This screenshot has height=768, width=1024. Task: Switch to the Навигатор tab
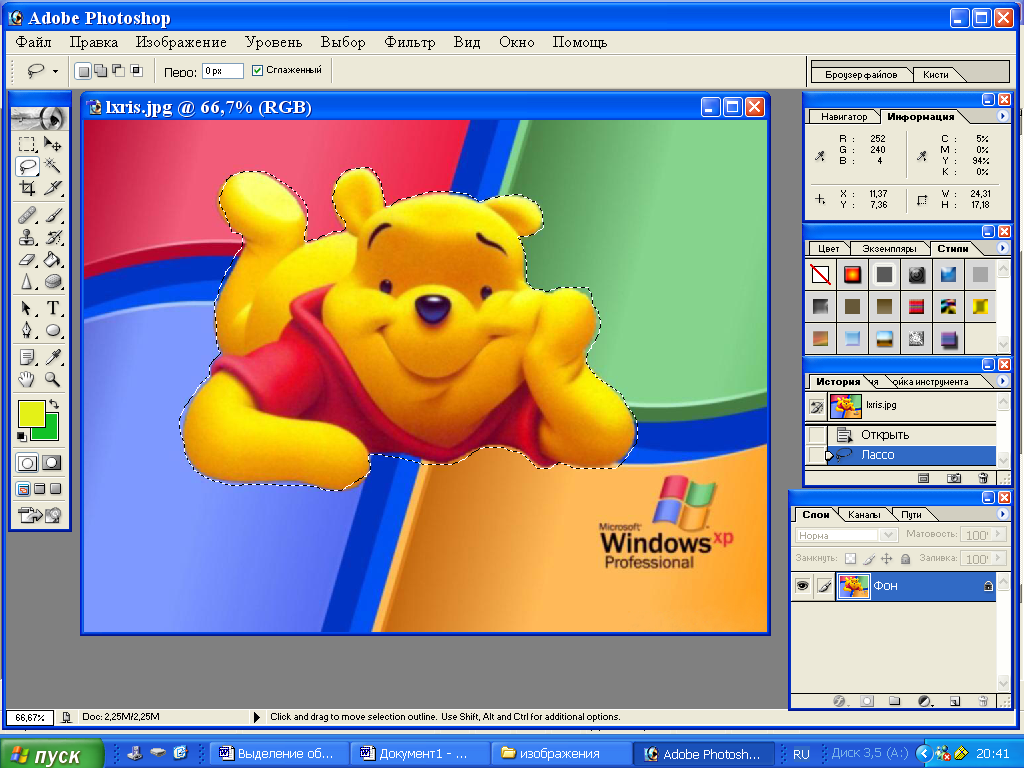(x=843, y=117)
